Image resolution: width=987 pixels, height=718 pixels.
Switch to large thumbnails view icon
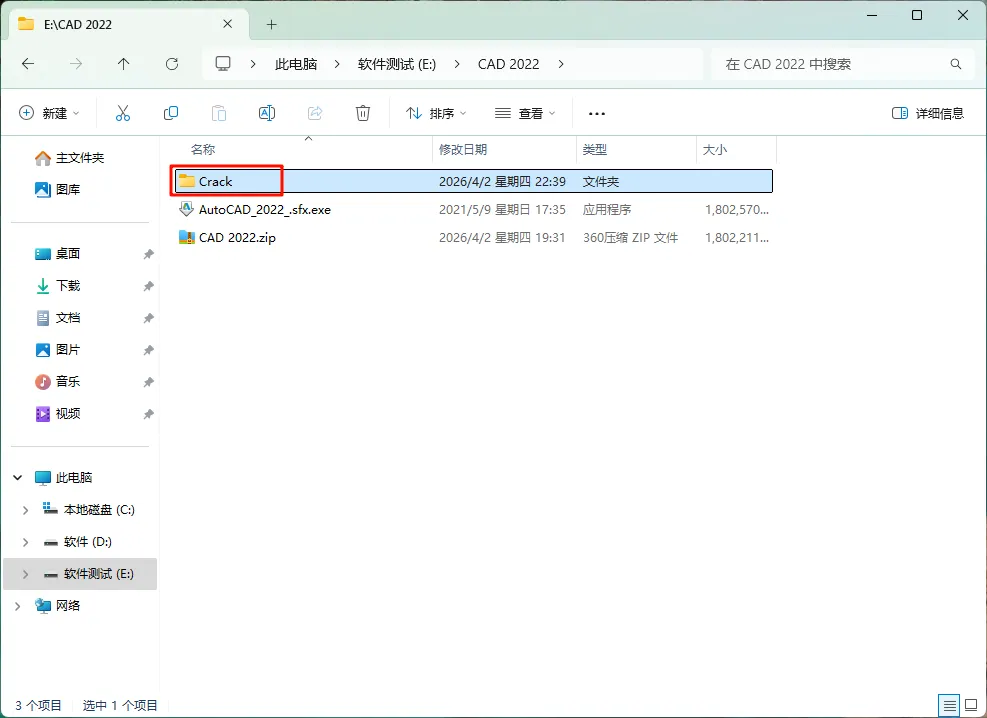pos(971,705)
